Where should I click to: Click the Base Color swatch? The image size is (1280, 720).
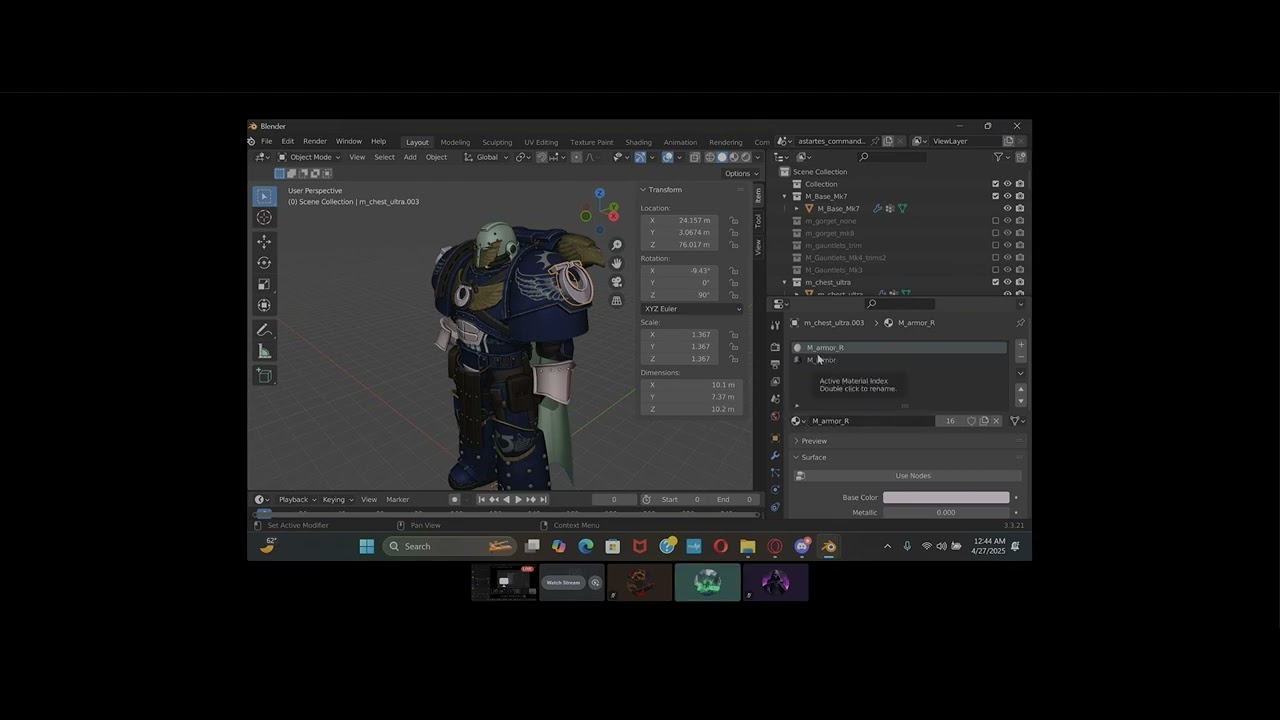point(946,497)
